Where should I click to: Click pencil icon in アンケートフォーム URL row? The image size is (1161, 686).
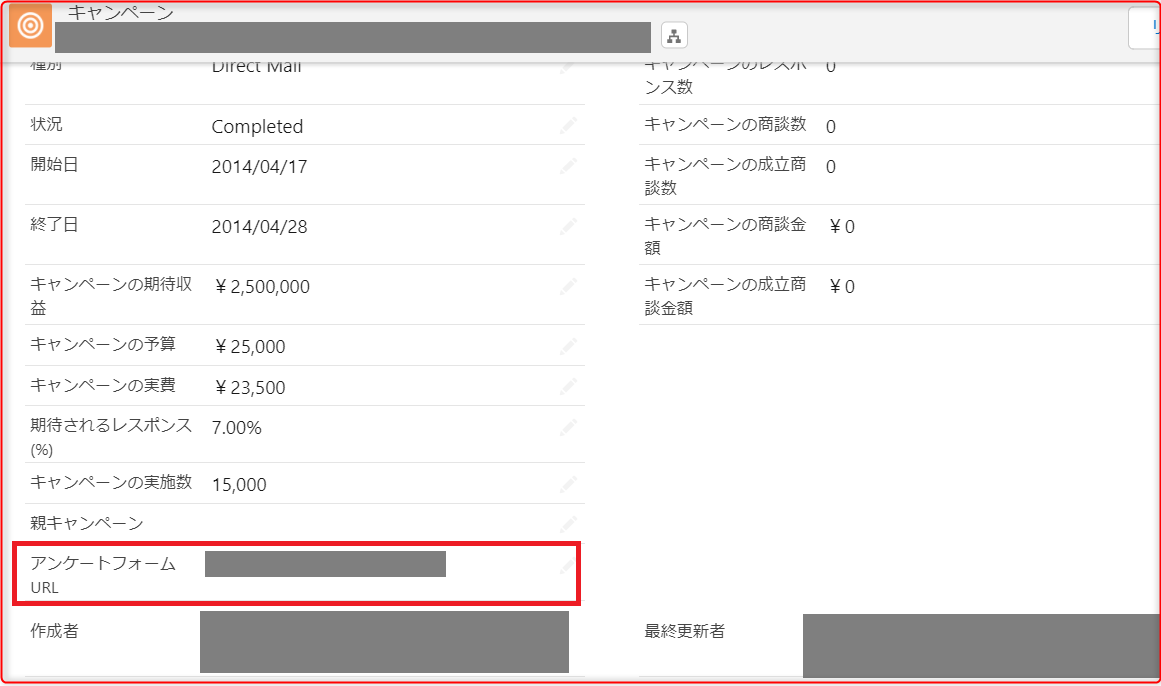point(568,565)
